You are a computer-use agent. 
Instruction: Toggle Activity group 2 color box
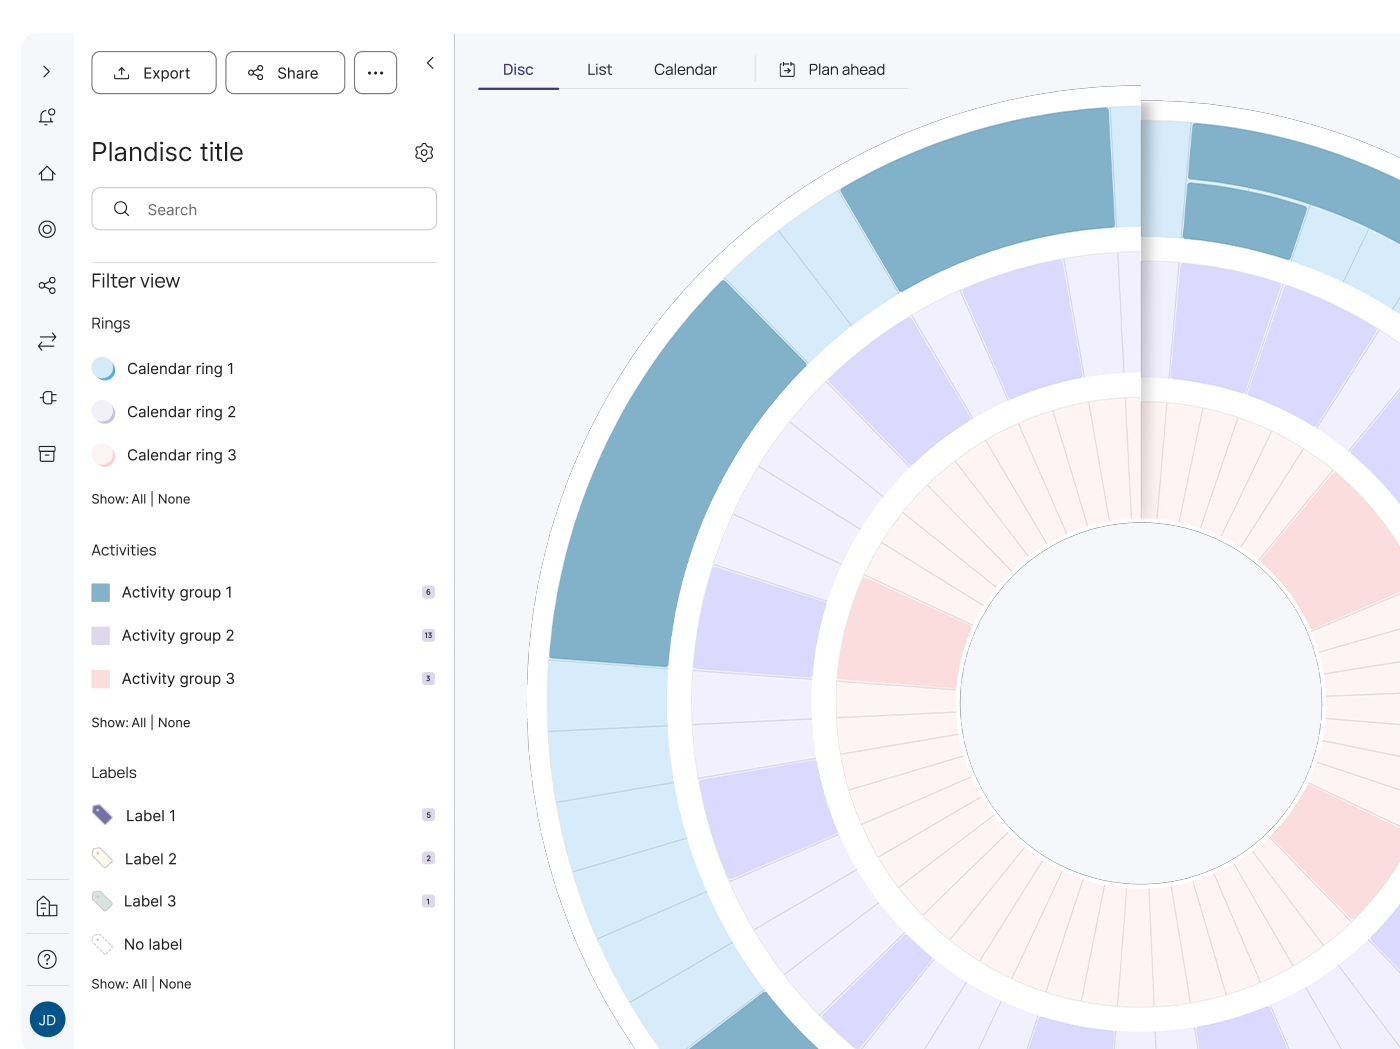coord(101,635)
